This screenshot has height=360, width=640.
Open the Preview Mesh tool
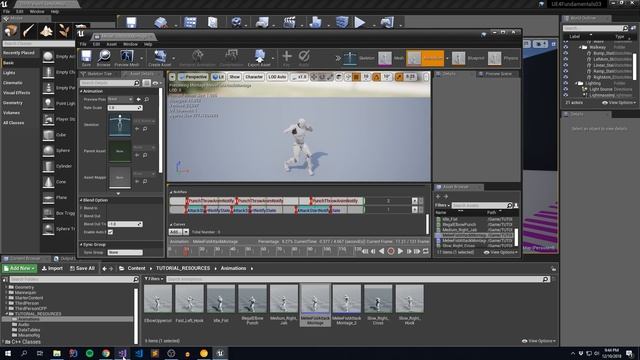click(127, 58)
